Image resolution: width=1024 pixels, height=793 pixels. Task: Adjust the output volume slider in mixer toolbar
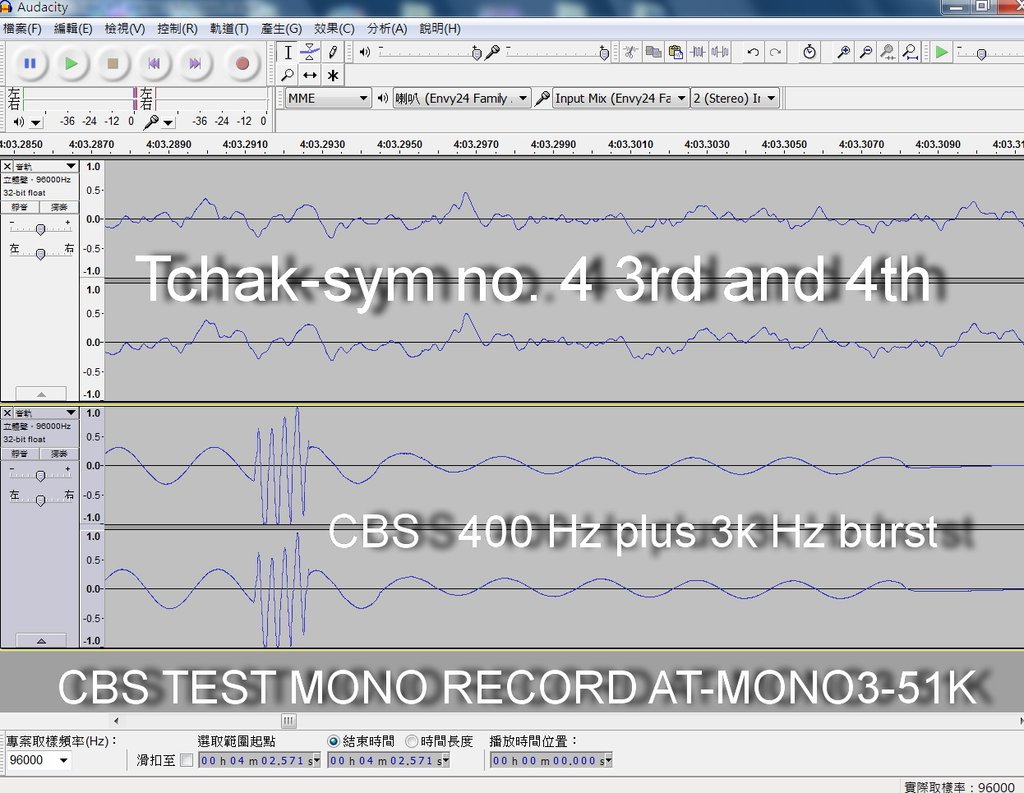coord(476,54)
